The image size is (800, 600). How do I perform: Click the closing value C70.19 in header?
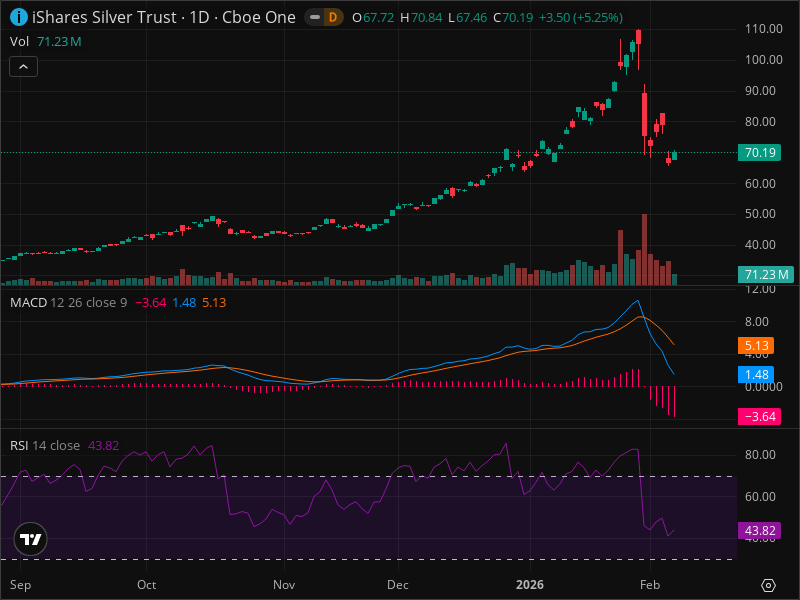[513, 18]
